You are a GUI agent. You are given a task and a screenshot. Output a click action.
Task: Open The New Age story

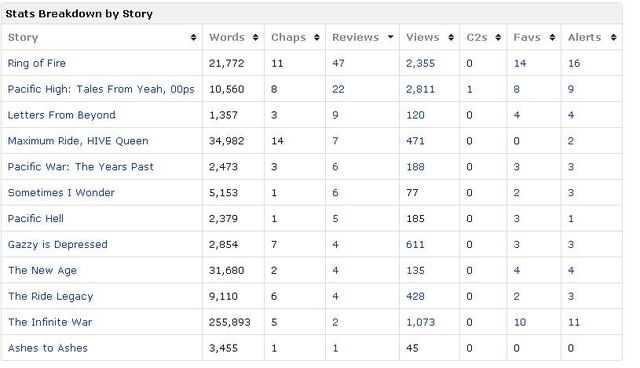click(x=42, y=270)
